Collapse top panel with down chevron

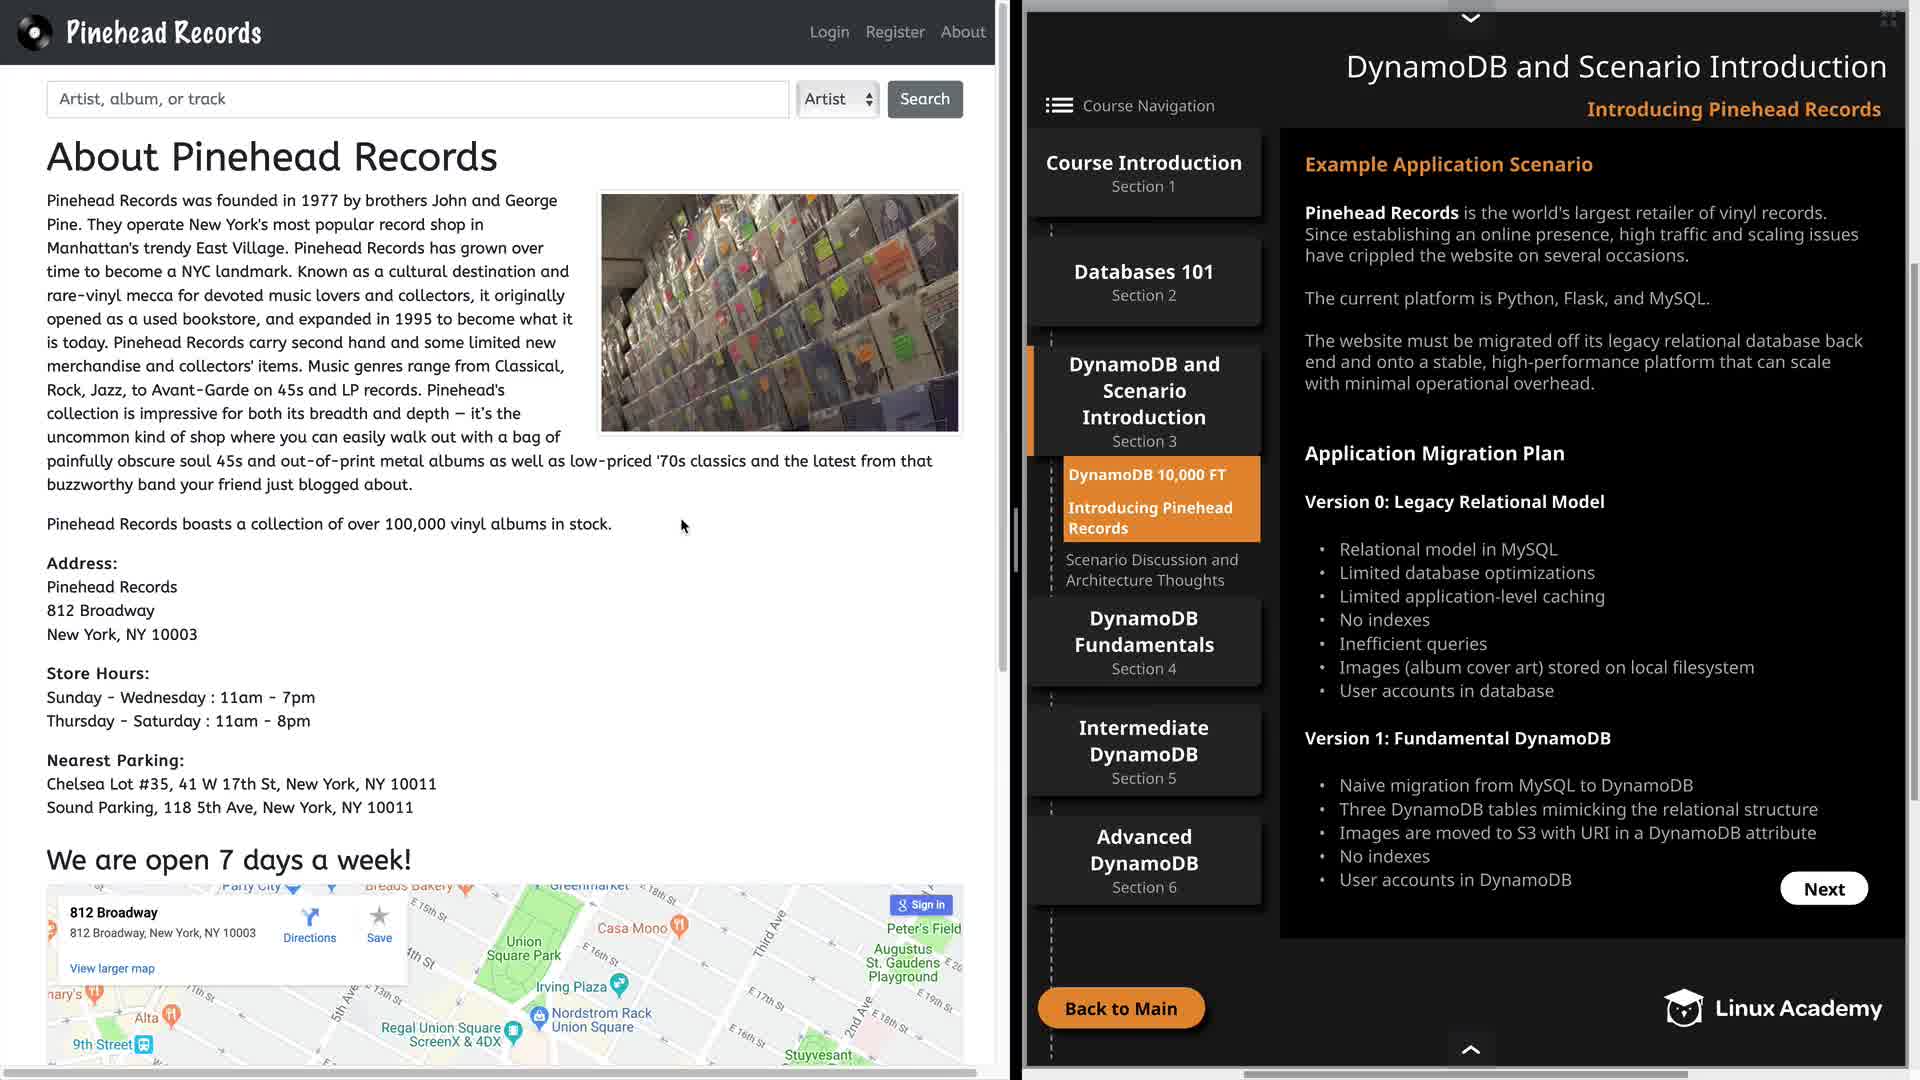click(x=1470, y=18)
